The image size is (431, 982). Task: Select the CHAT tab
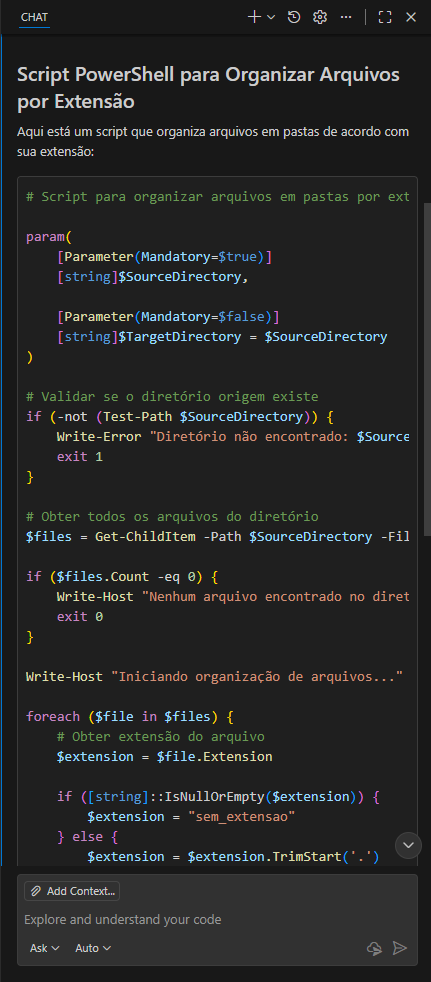coord(34,17)
